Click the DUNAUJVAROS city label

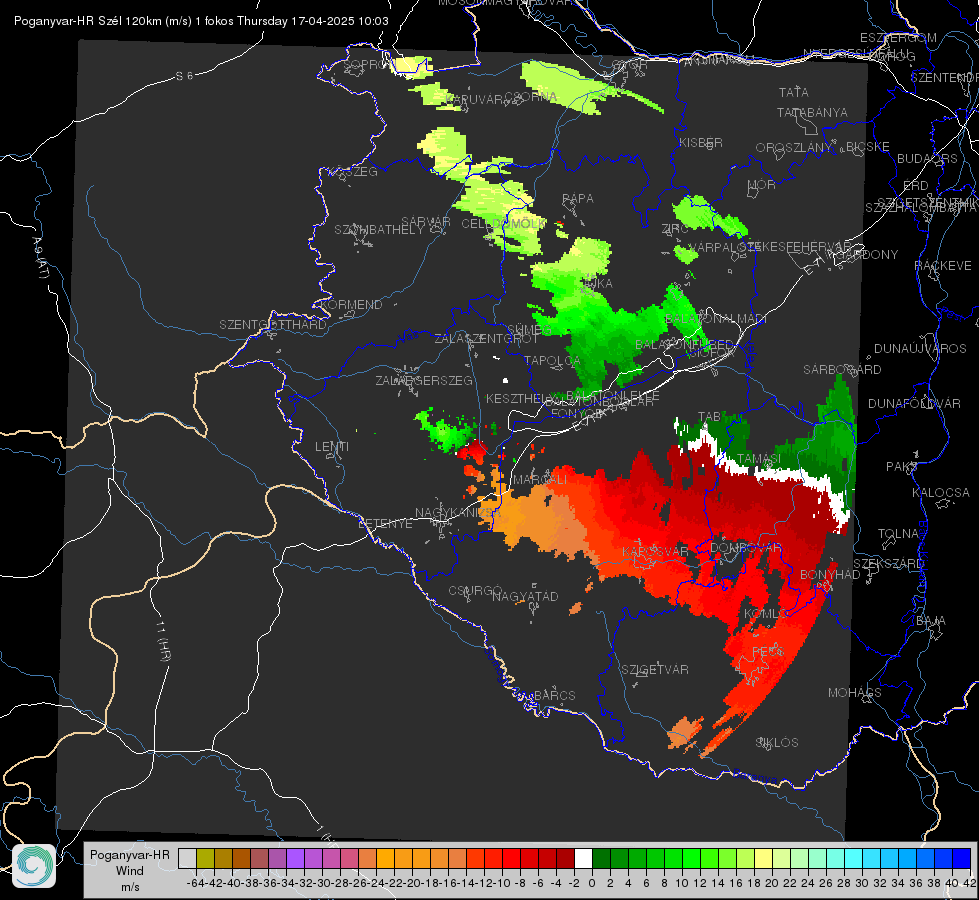pyautogui.click(x=920, y=349)
